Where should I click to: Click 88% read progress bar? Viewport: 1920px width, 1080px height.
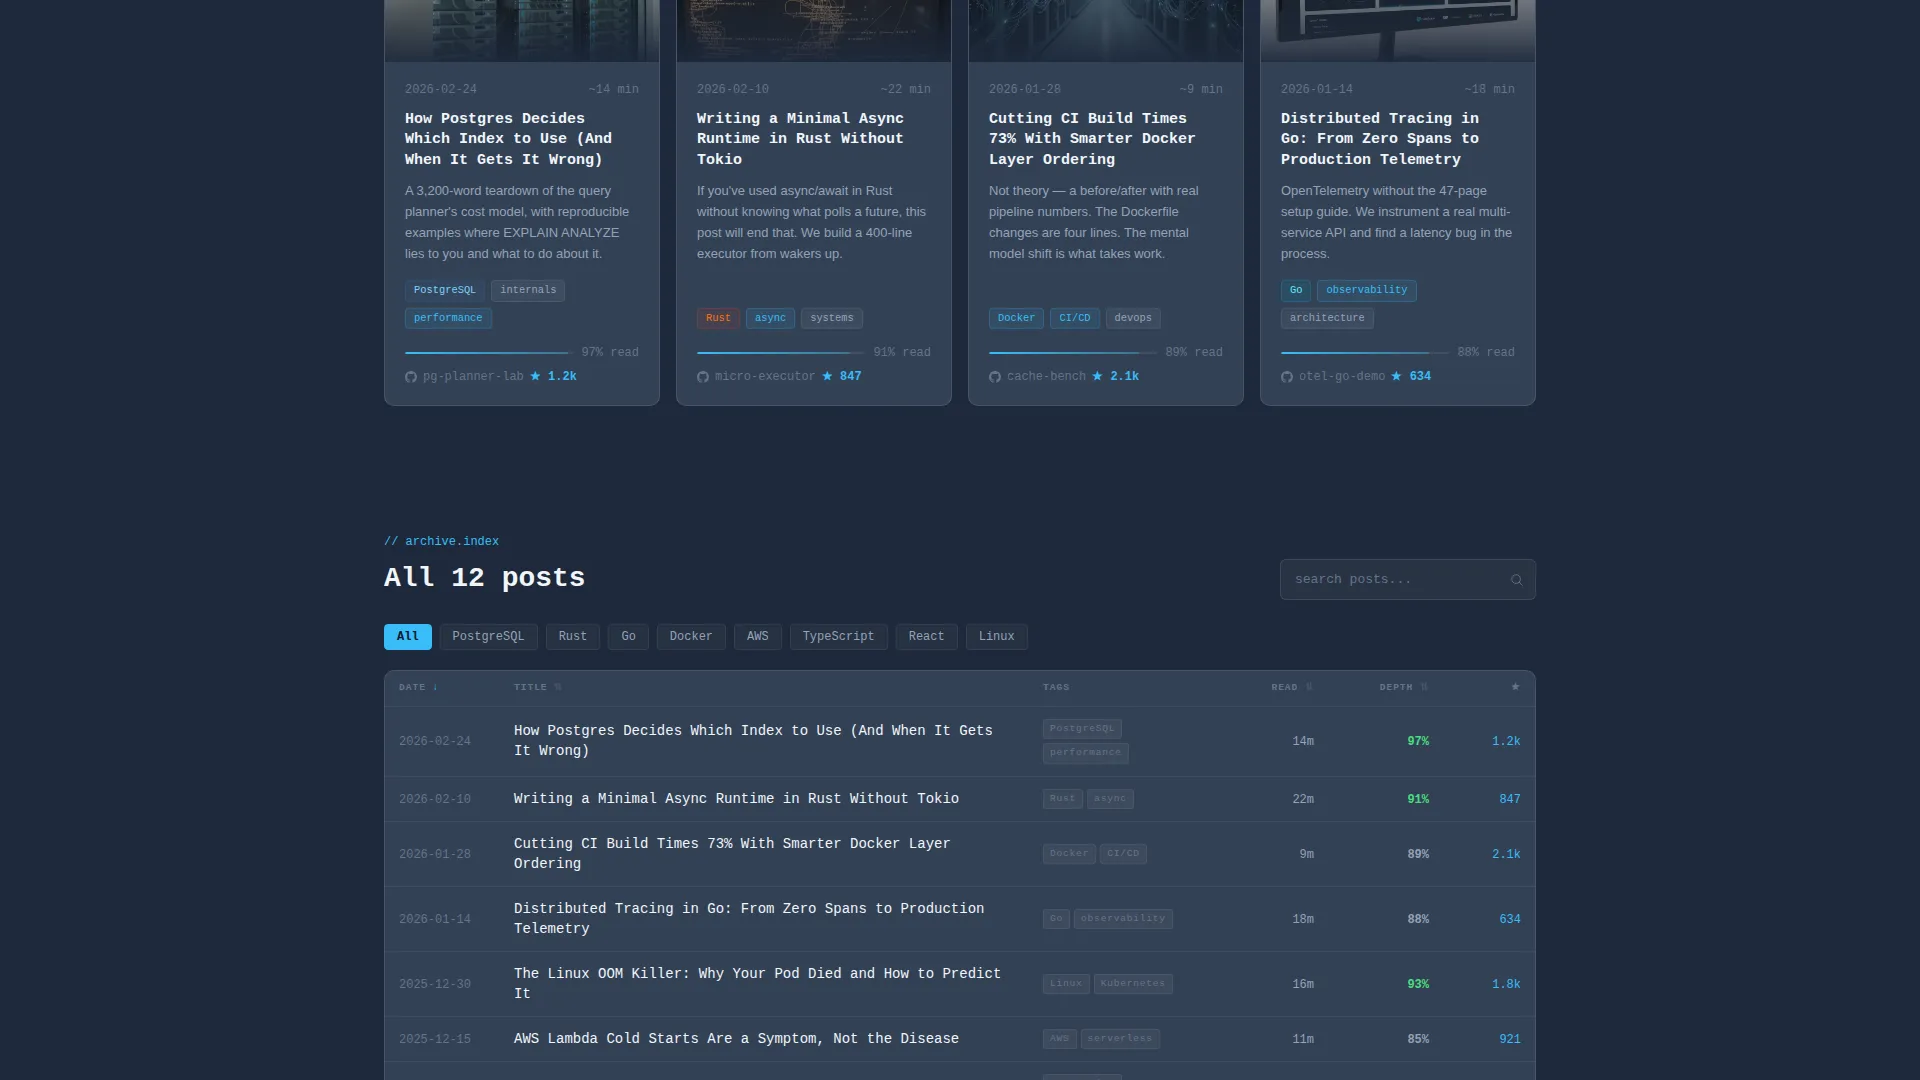pos(1365,353)
